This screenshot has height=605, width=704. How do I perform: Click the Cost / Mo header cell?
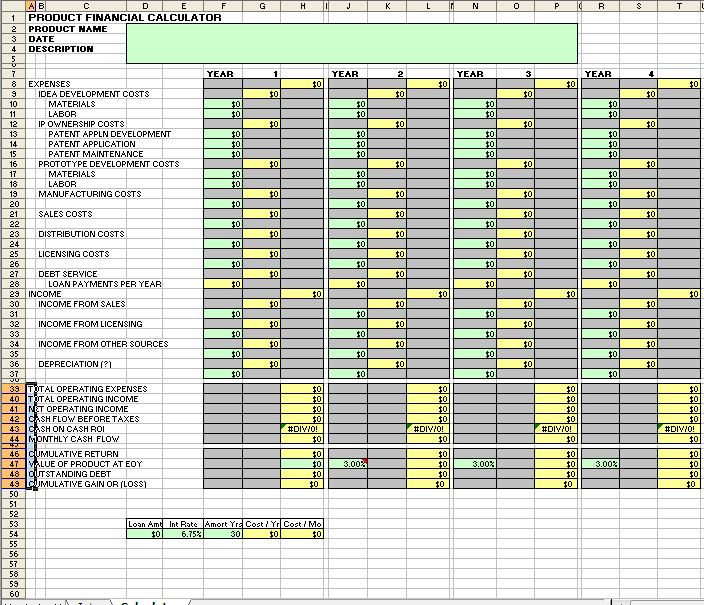302,524
